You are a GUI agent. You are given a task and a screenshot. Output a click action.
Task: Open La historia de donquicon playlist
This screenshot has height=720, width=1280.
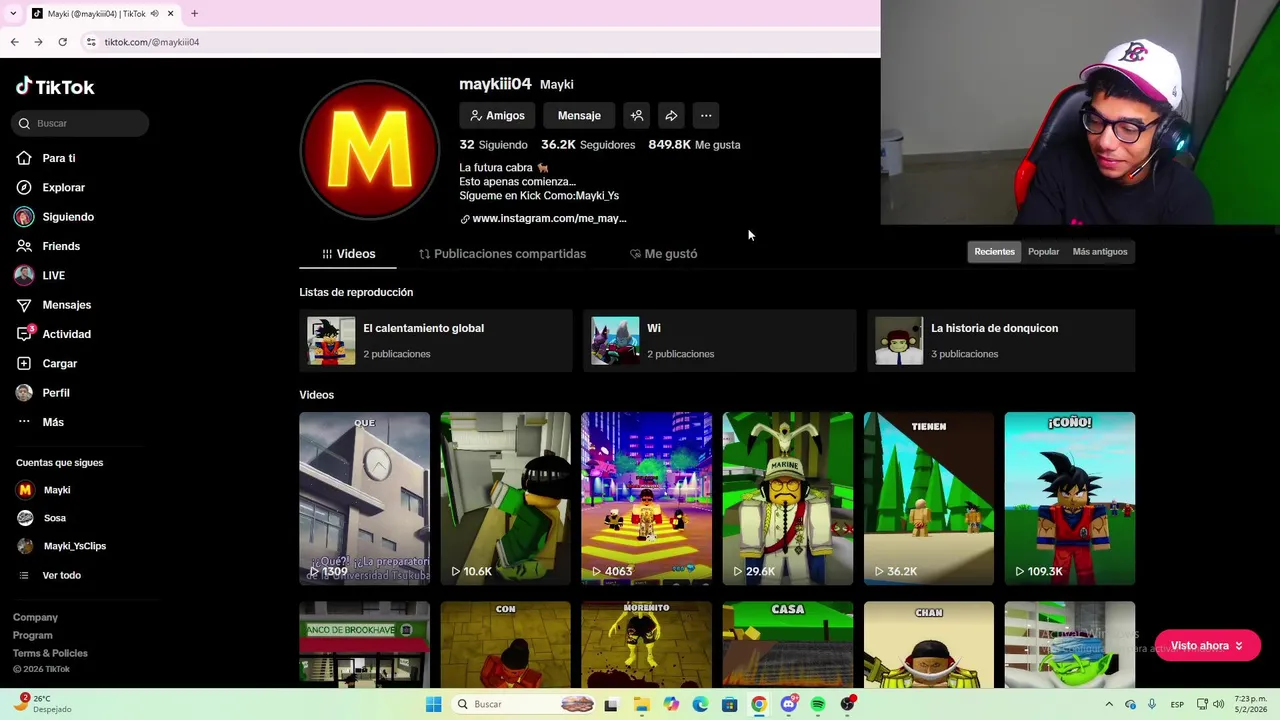[x=1002, y=341]
